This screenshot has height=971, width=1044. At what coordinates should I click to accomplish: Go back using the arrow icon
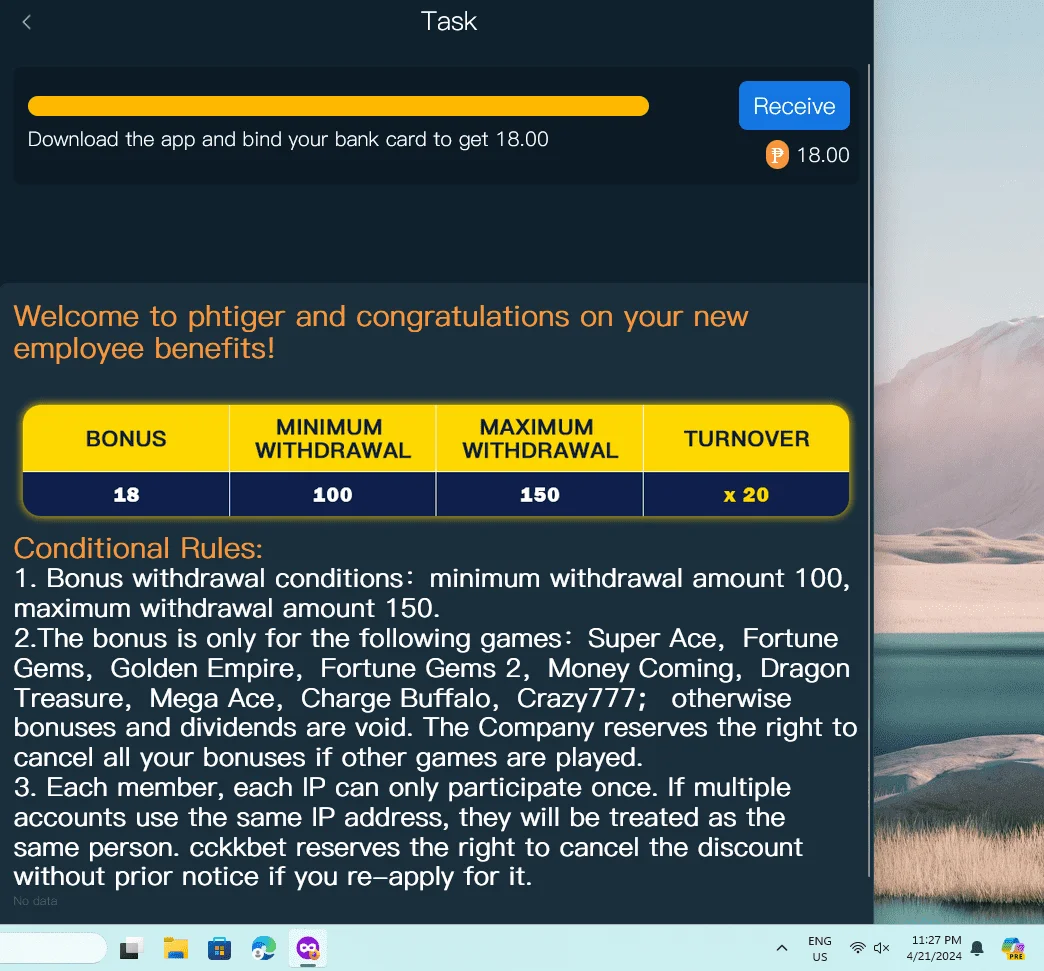pyautogui.click(x=27, y=23)
